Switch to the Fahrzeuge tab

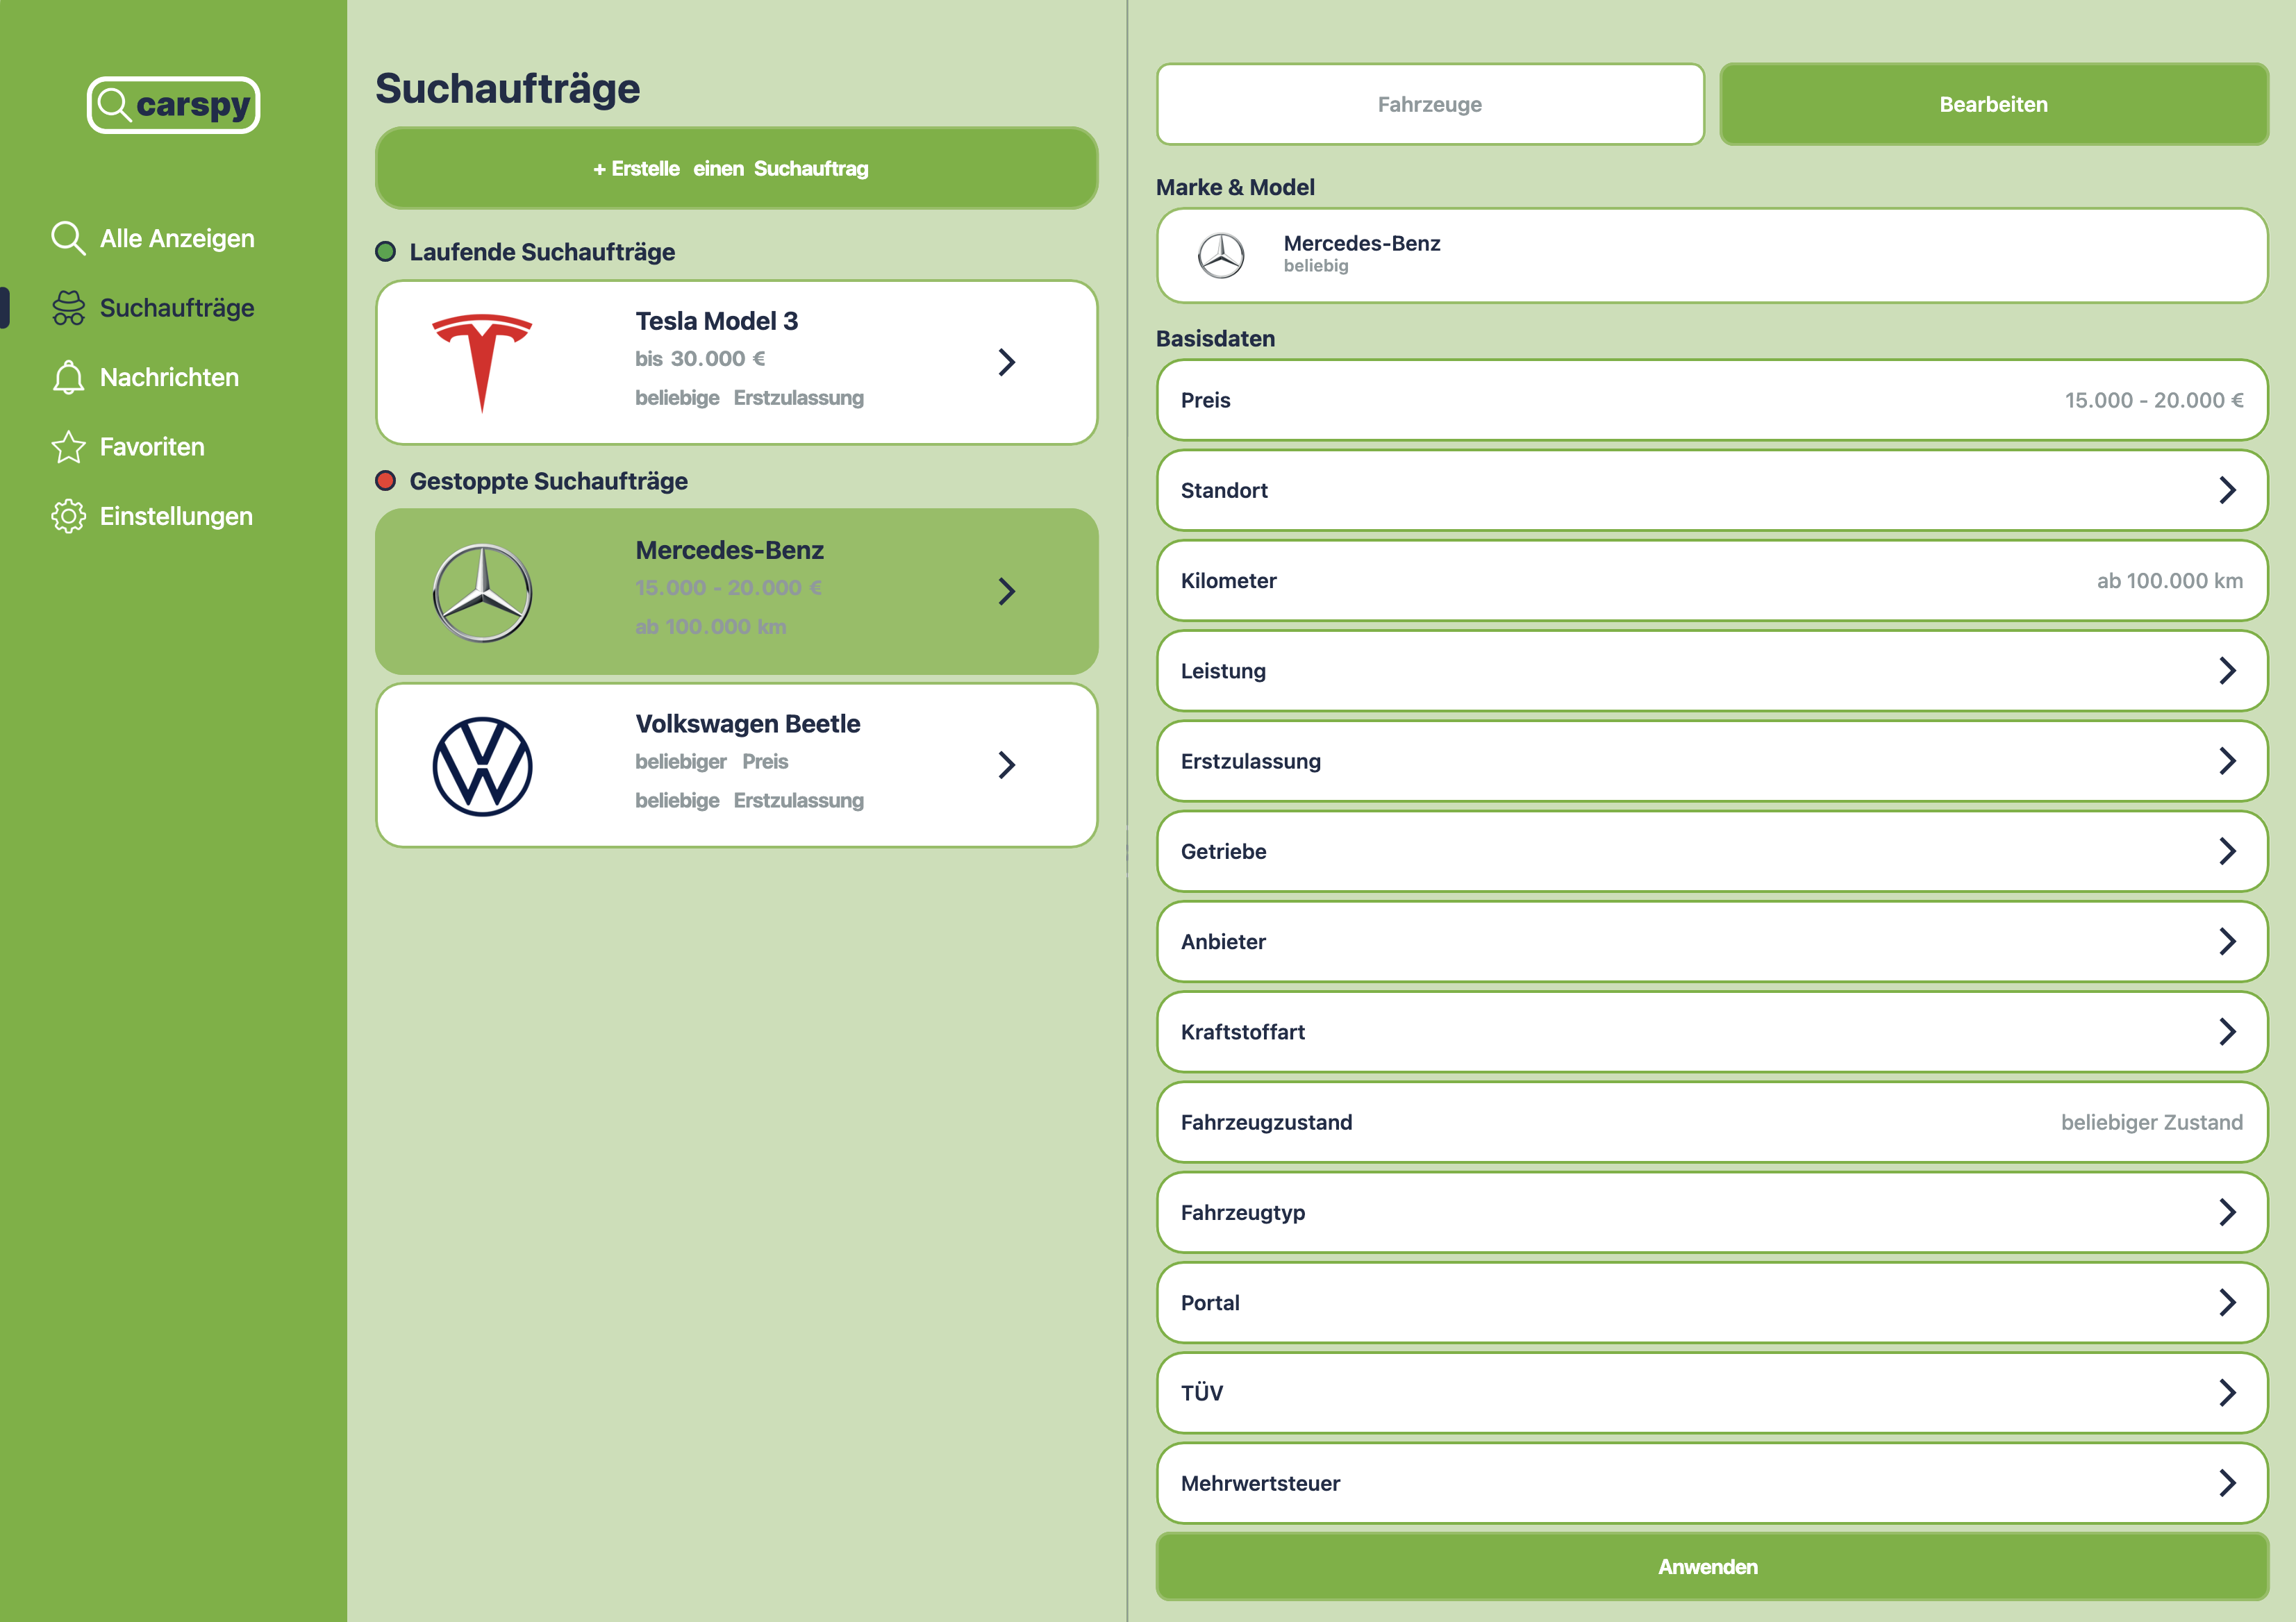pyautogui.click(x=1430, y=104)
